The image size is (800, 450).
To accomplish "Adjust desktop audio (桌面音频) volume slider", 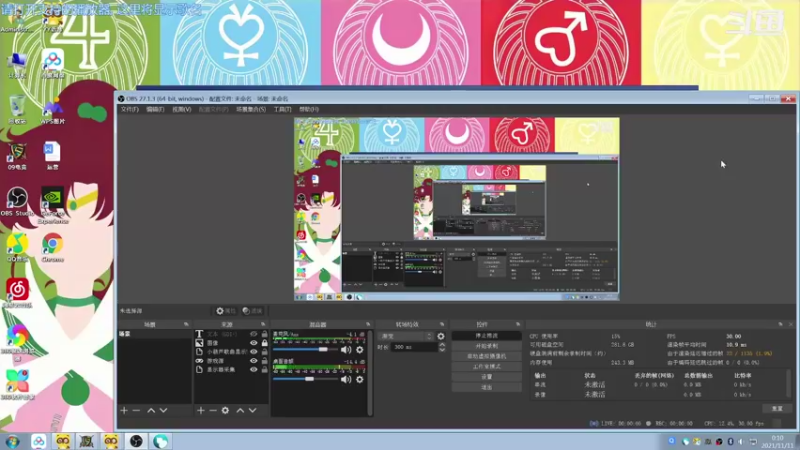I will pyautogui.click(x=306, y=379).
